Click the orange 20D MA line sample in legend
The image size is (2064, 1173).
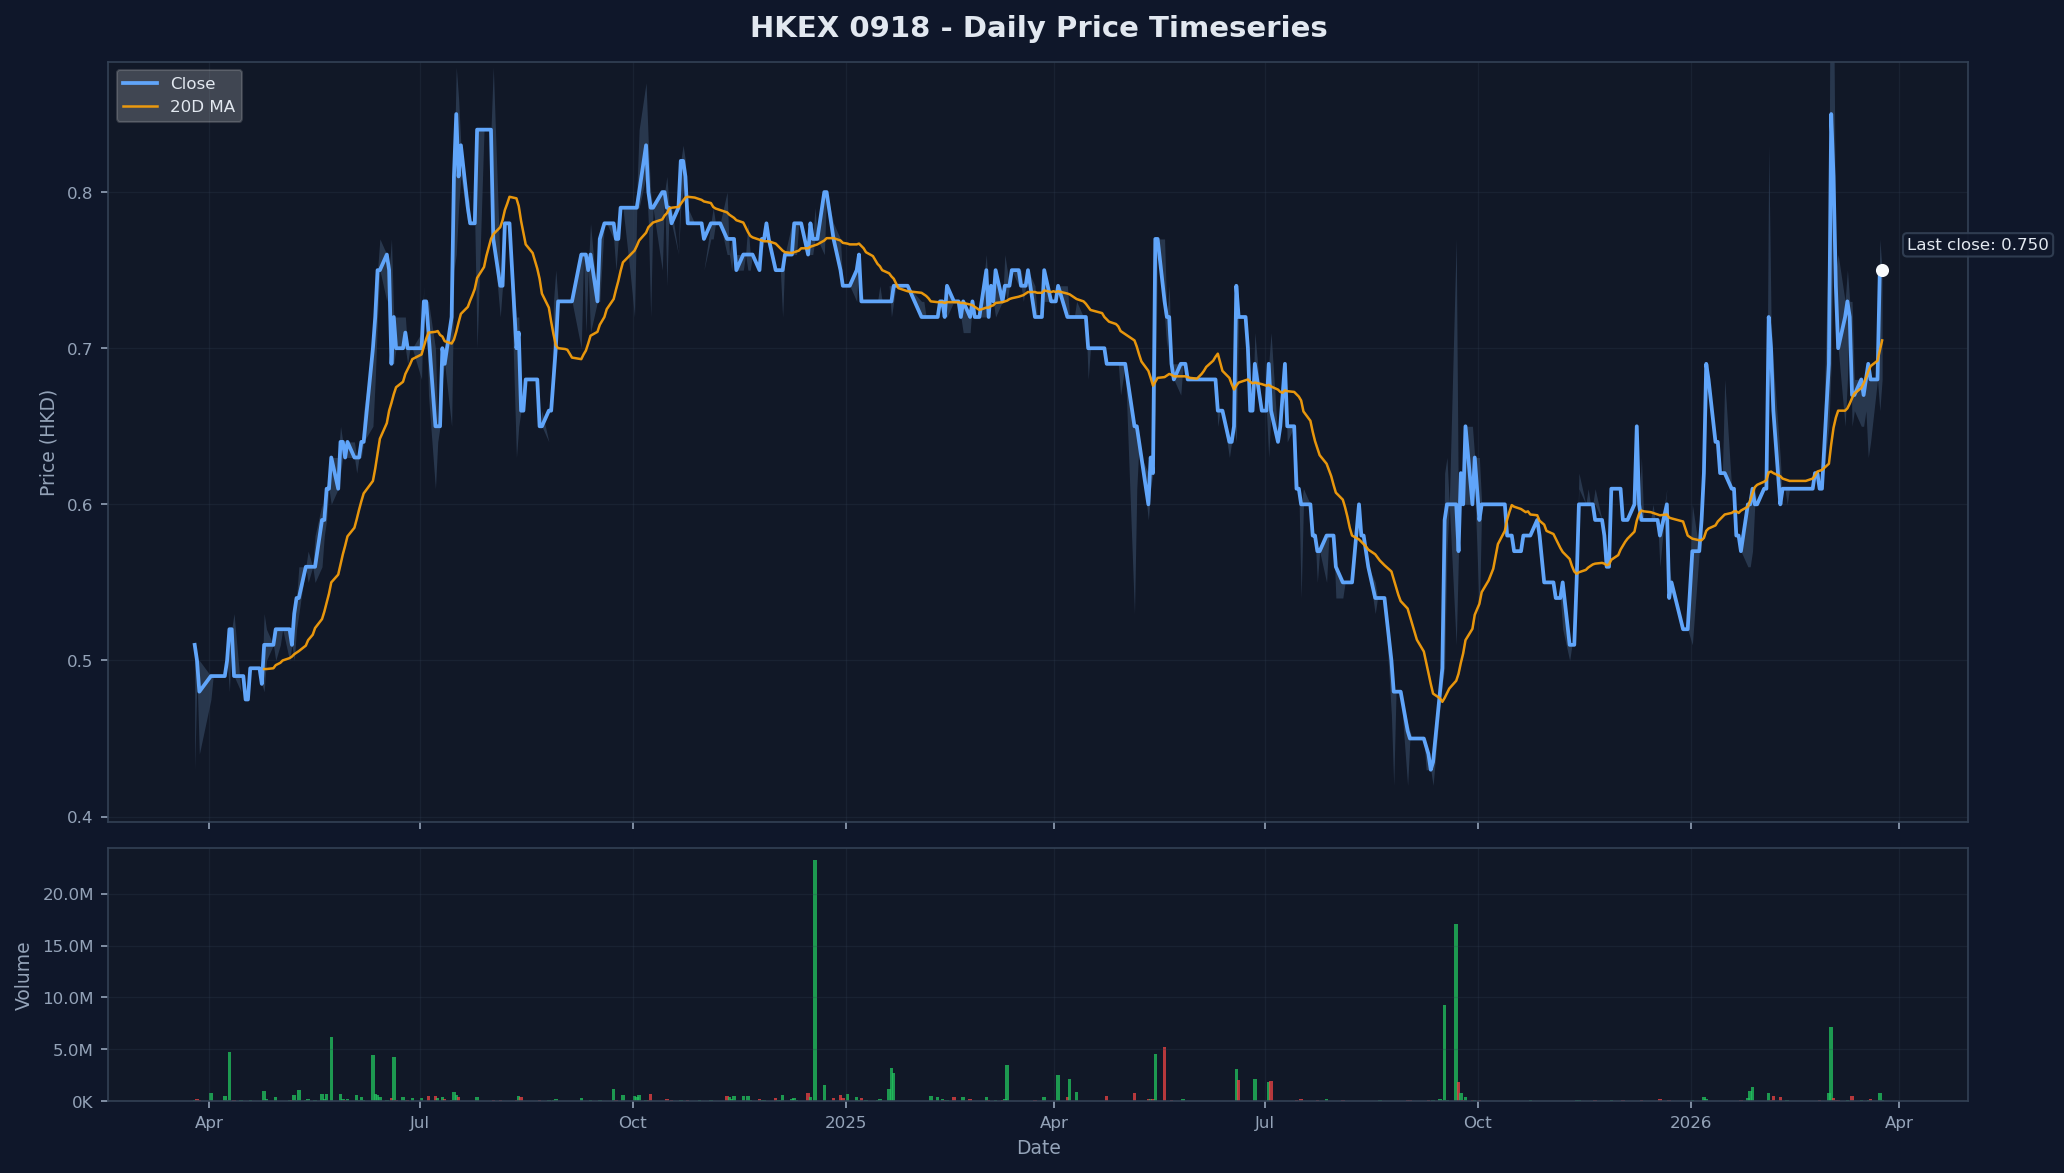[x=140, y=107]
